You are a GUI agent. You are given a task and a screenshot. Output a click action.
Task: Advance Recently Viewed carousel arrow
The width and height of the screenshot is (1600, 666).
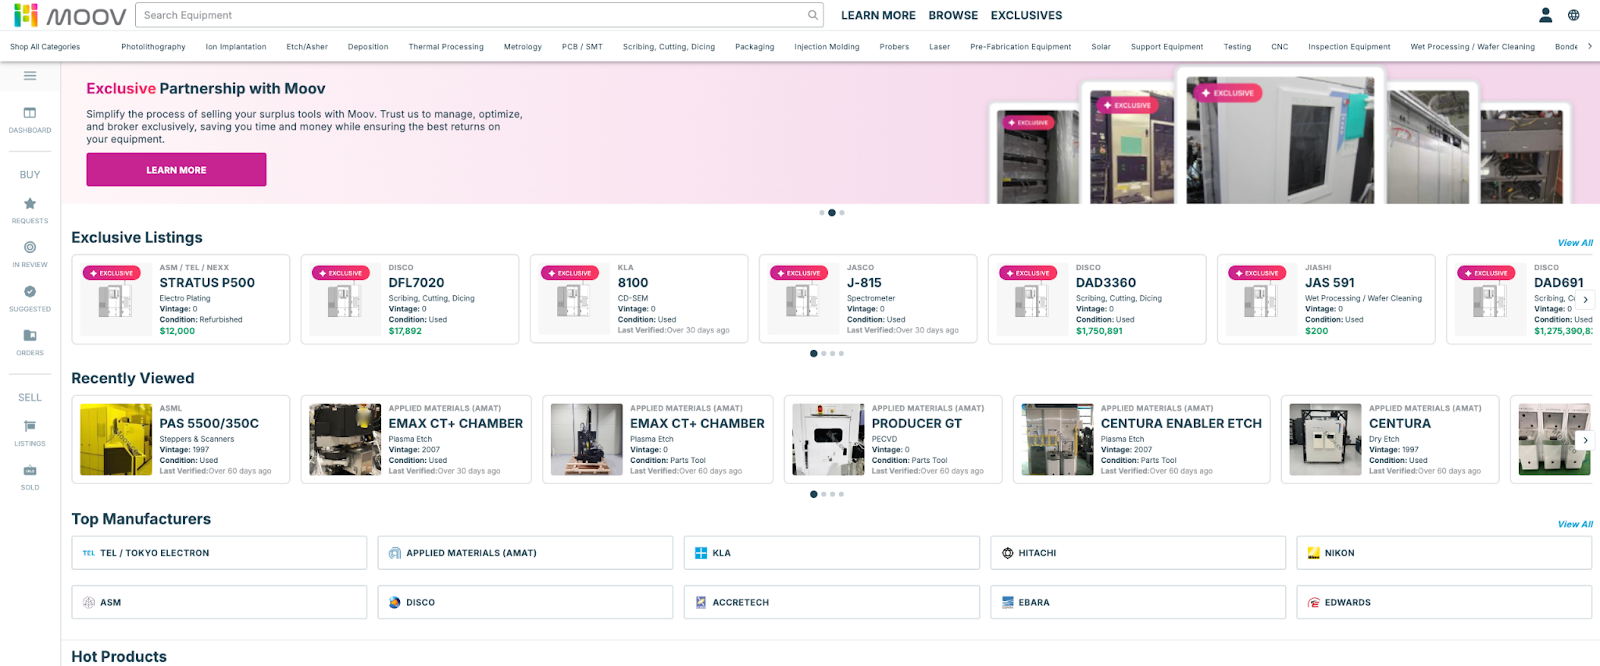pos(1585,440)
